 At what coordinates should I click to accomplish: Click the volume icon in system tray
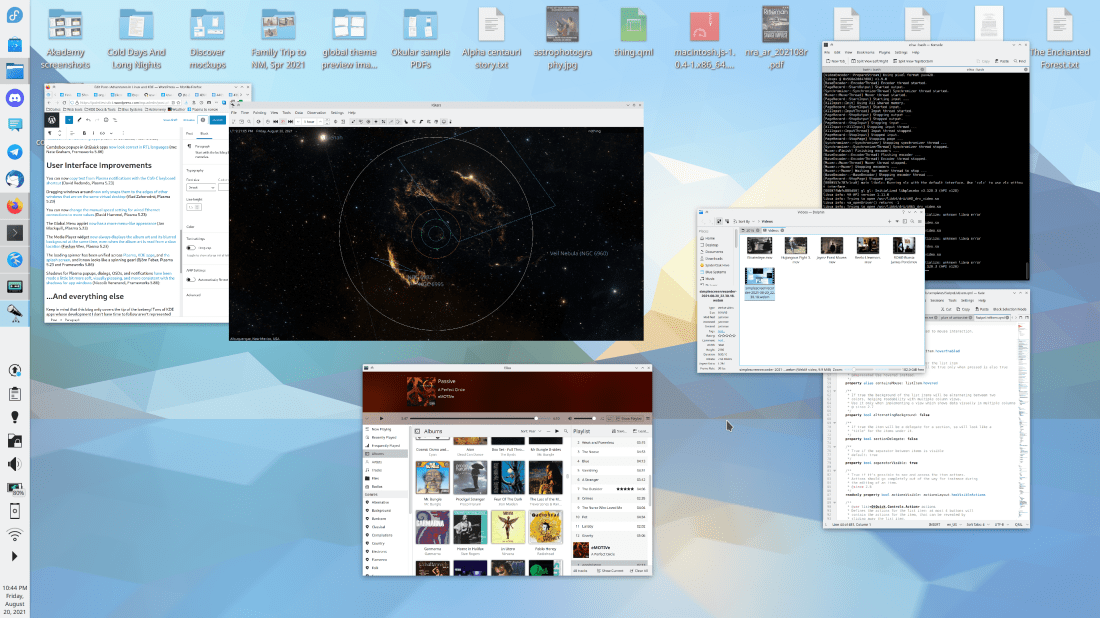point(15,464)
